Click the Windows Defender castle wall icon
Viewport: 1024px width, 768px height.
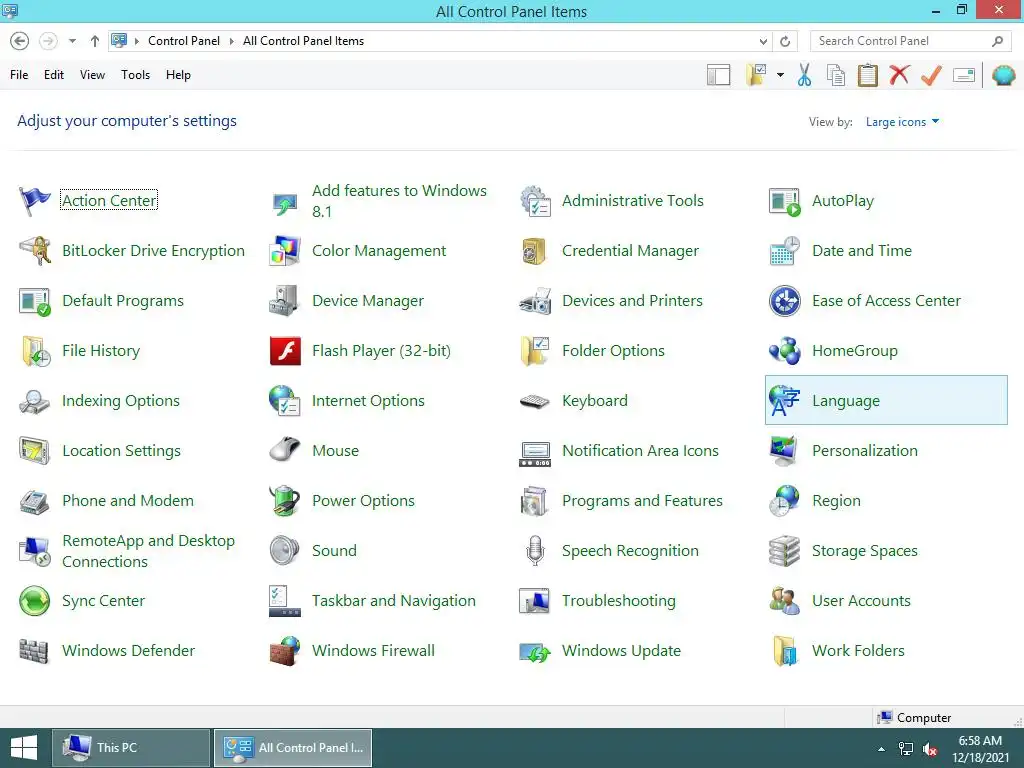click(x=34, y=651)
